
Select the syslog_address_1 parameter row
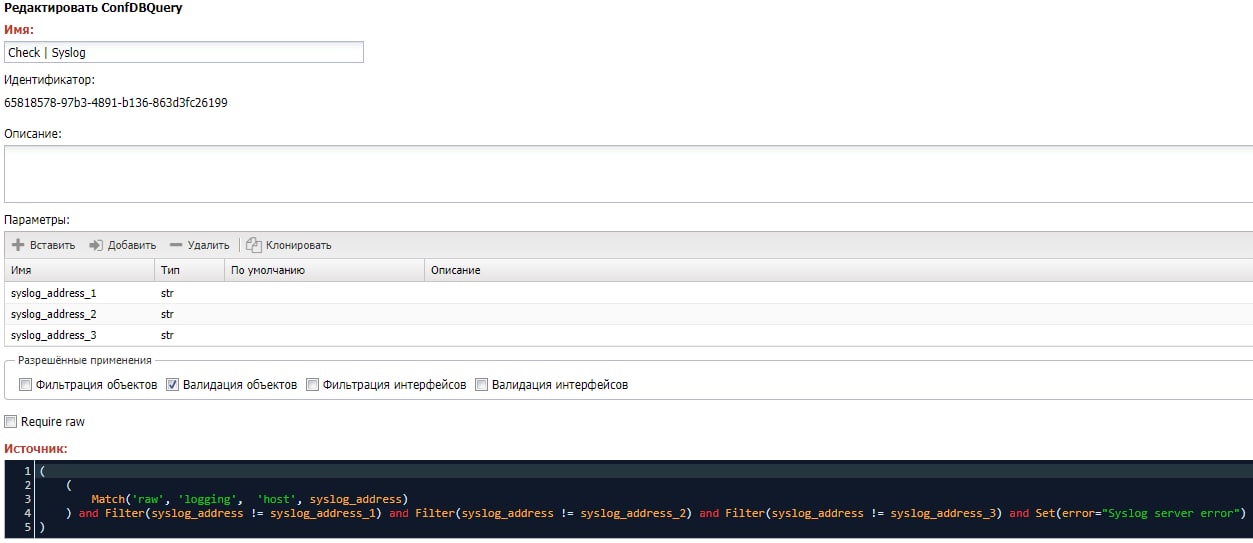pyautogui.click(x=628, y=293)
